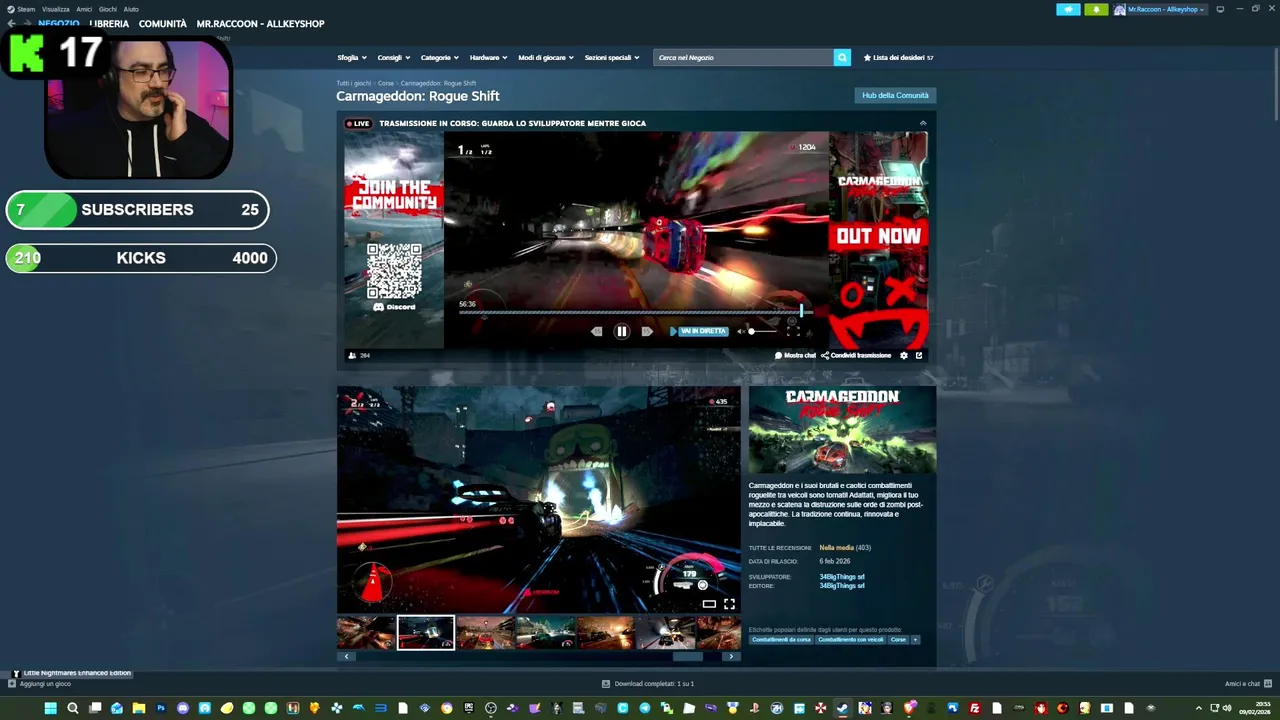The image size is (1280, 720).
Task: Open 'Download completati' status area
Action: pos(648,684)
